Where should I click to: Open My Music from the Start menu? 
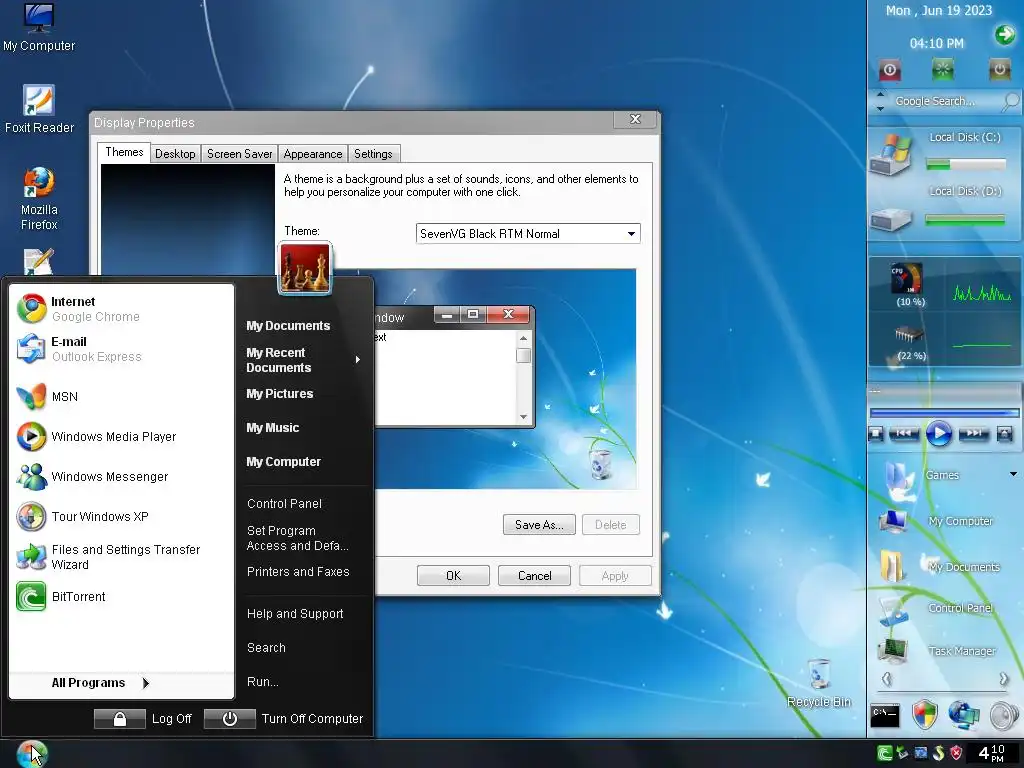pos(272,428)
